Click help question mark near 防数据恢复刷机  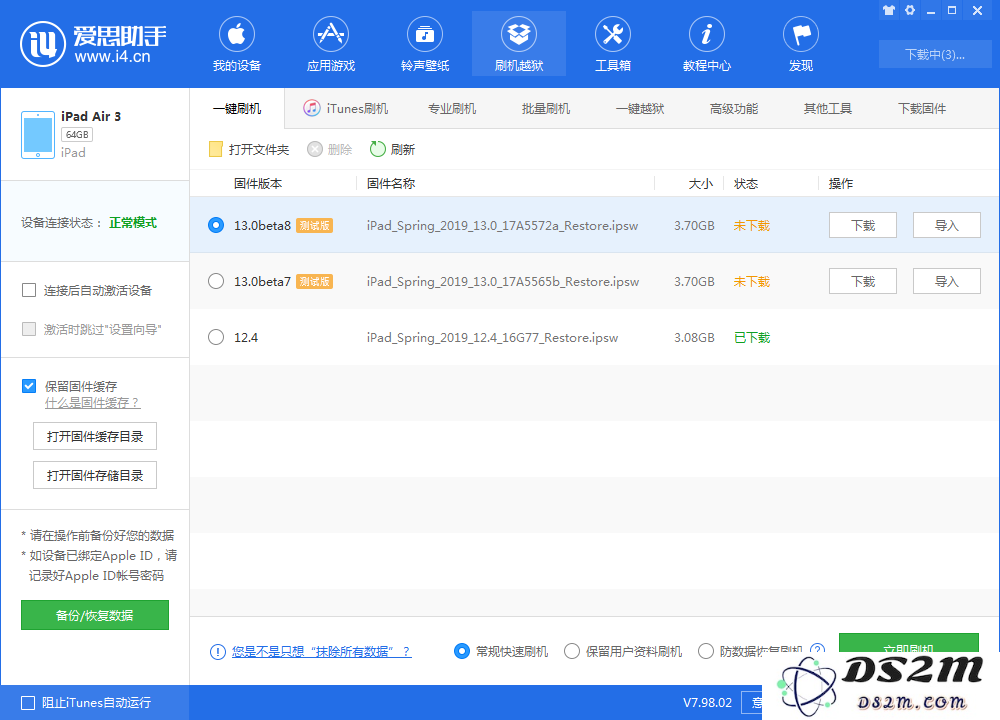click(818, 649)
